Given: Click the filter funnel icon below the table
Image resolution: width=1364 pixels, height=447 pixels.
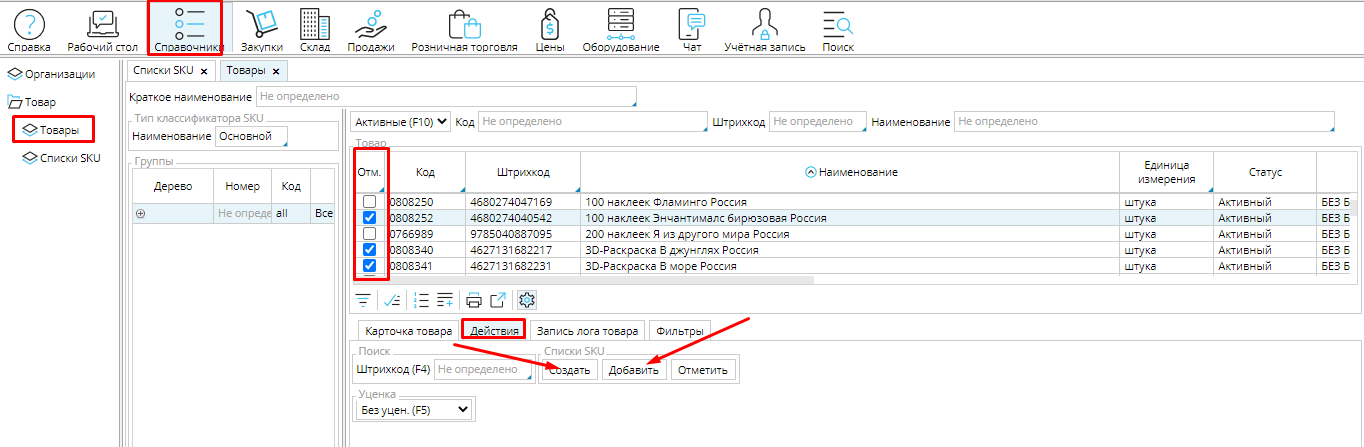Looking at the screenshot, I should click(x=363, y=299).
